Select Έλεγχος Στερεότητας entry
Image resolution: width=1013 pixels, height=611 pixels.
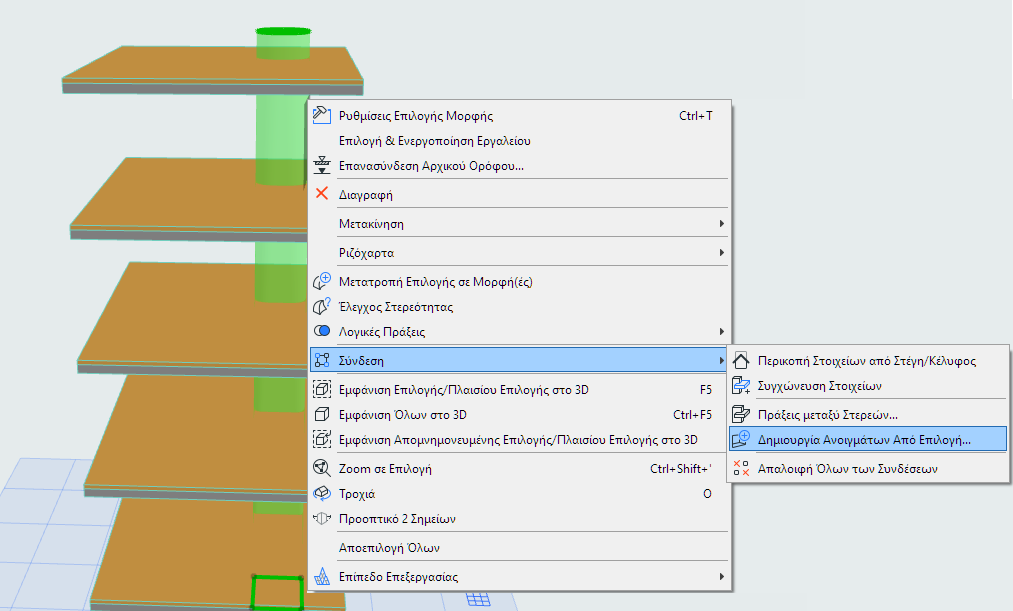click(520, 307)
